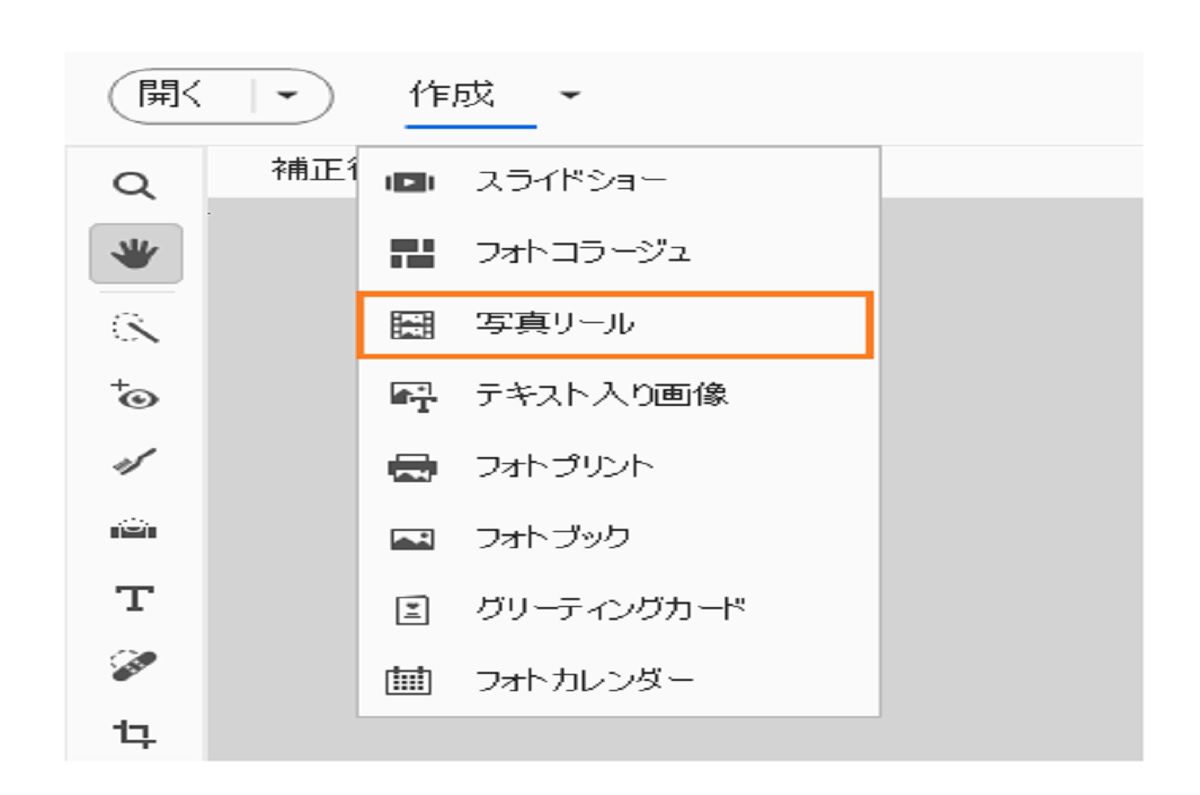Viewport: 1200px width, 795px height.
Task: Collapse the 作成 dropdown arrow
Action: (x=568, y=97)
